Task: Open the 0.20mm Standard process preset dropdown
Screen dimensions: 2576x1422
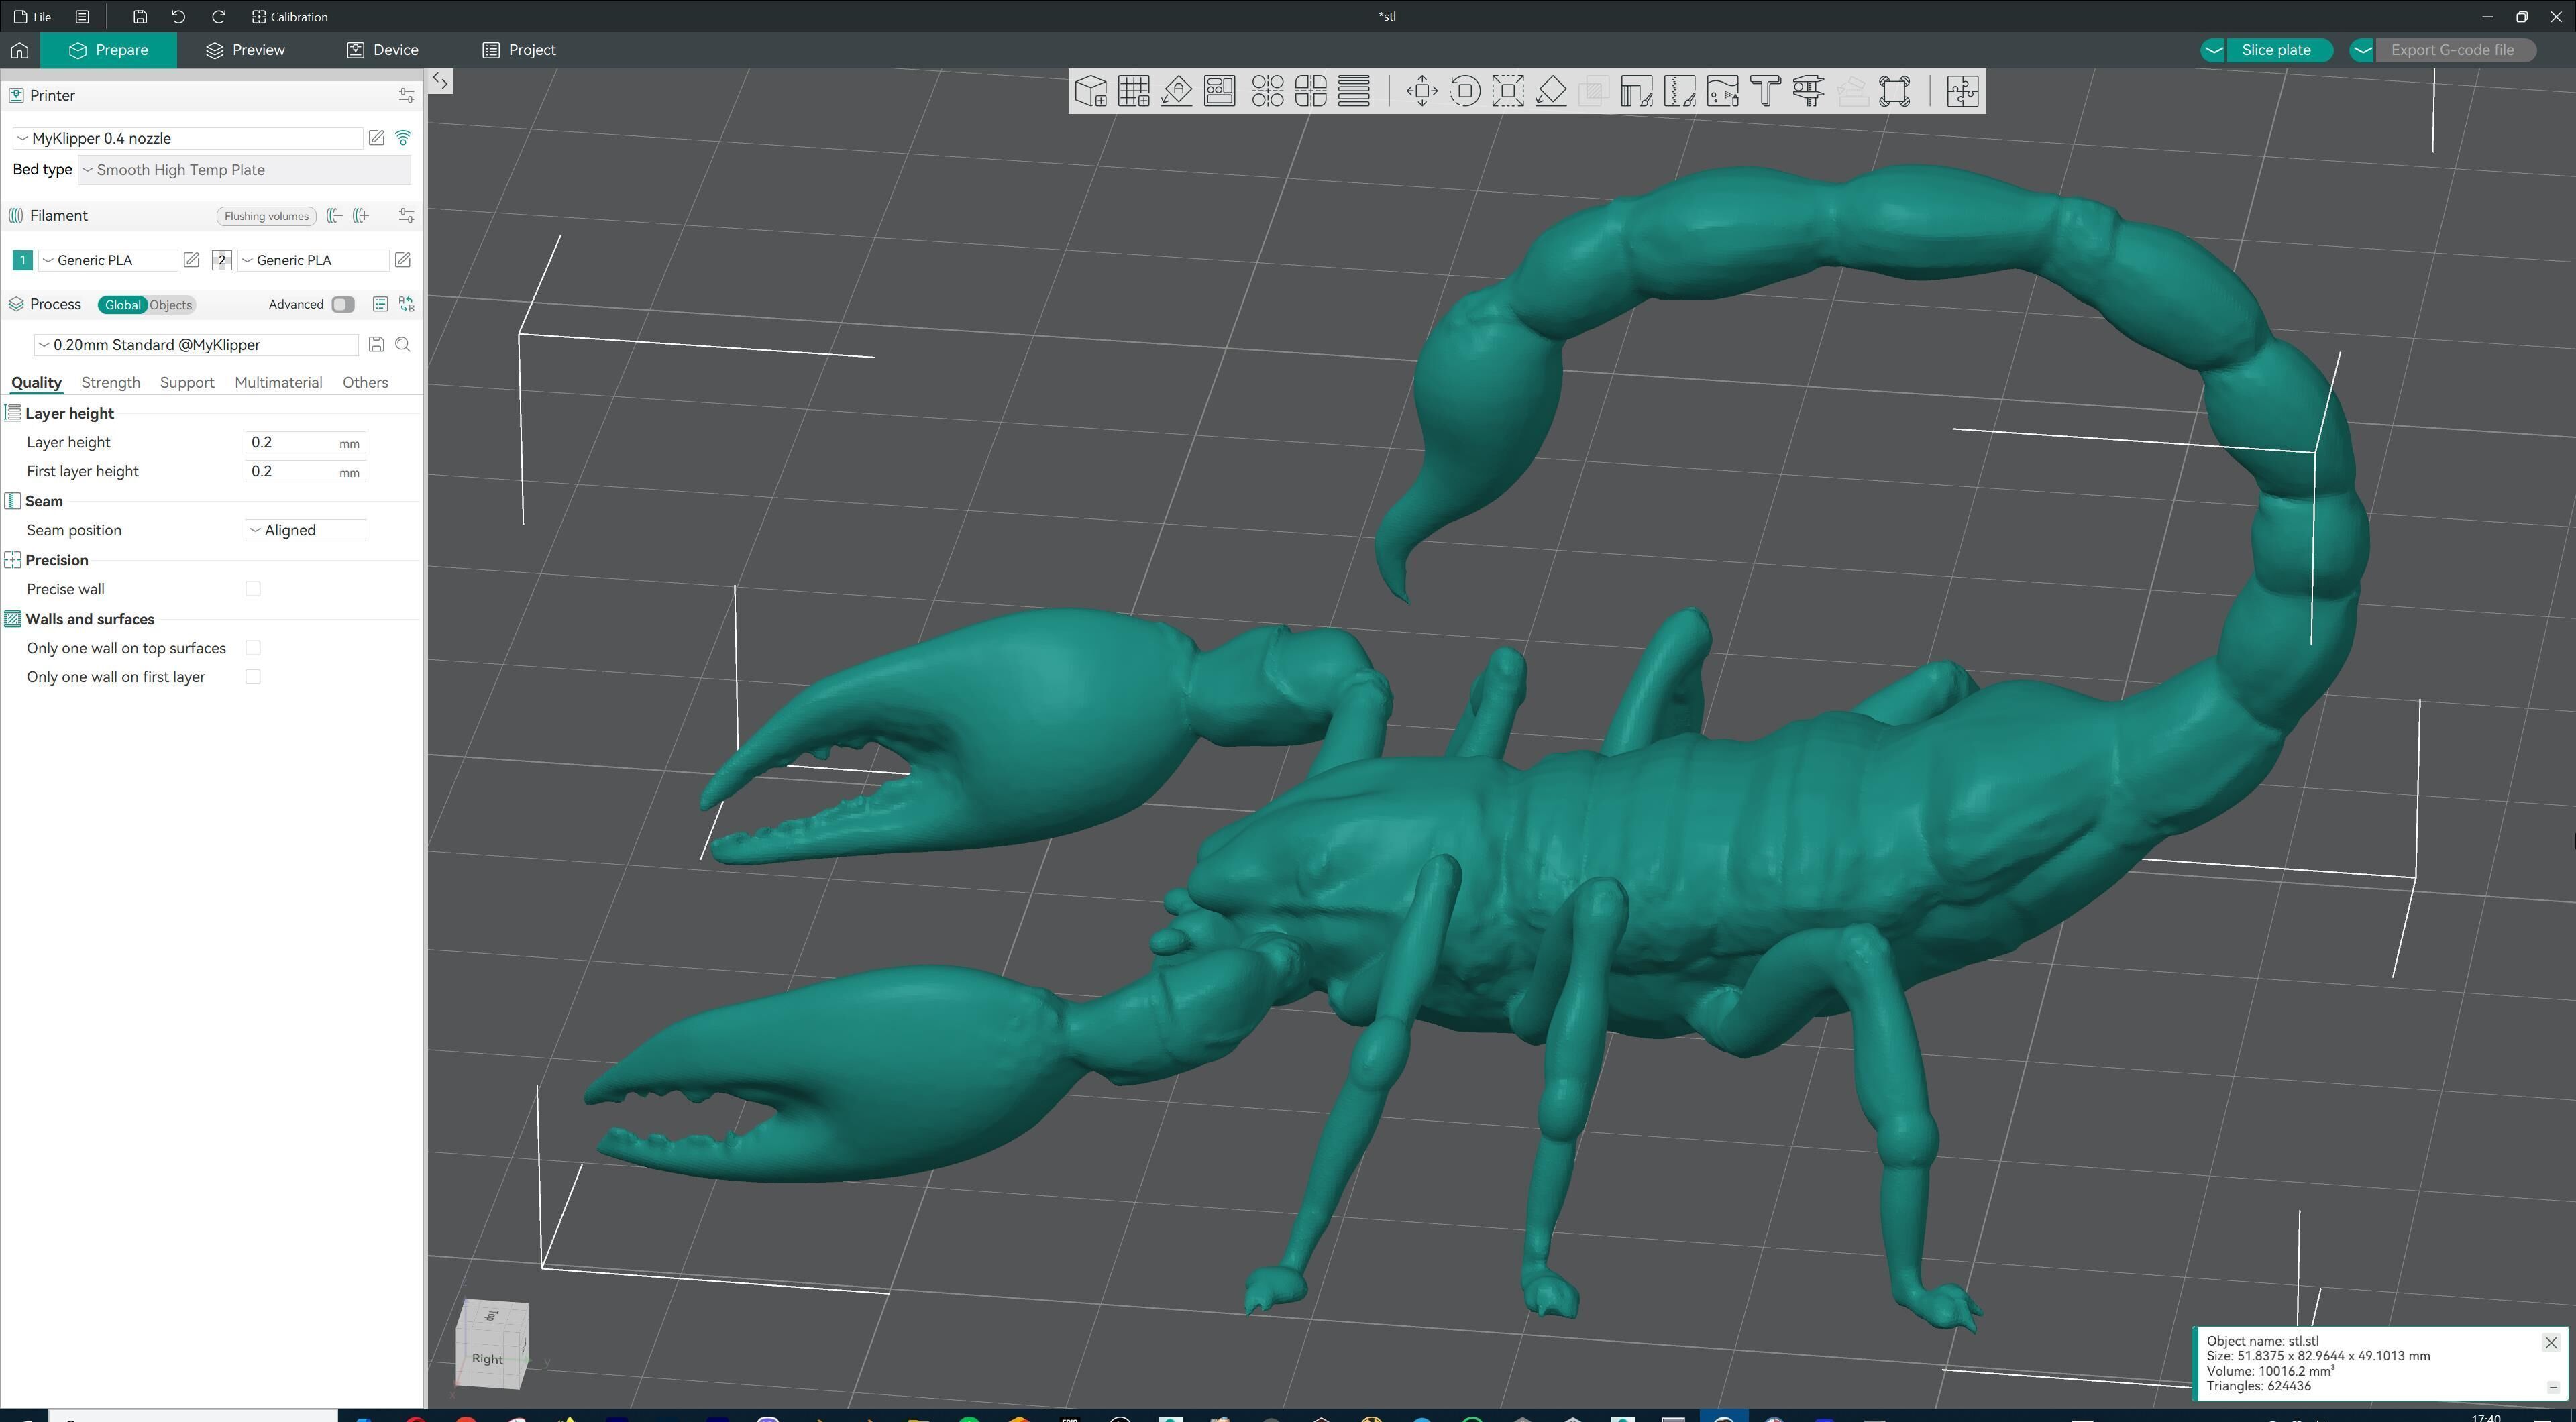Action: coord(196,345)
